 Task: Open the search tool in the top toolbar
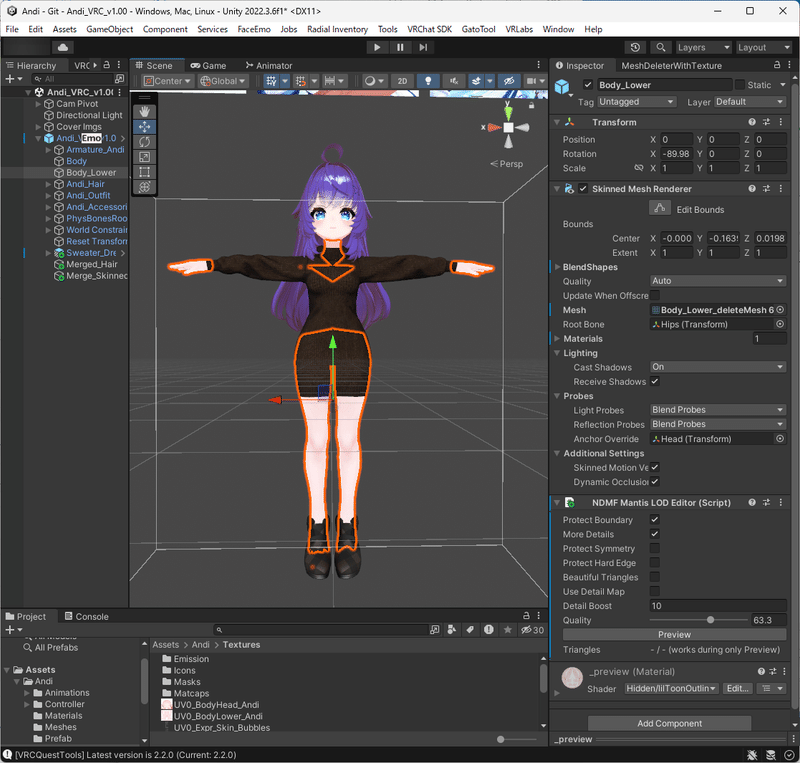[x=661, y=47]
